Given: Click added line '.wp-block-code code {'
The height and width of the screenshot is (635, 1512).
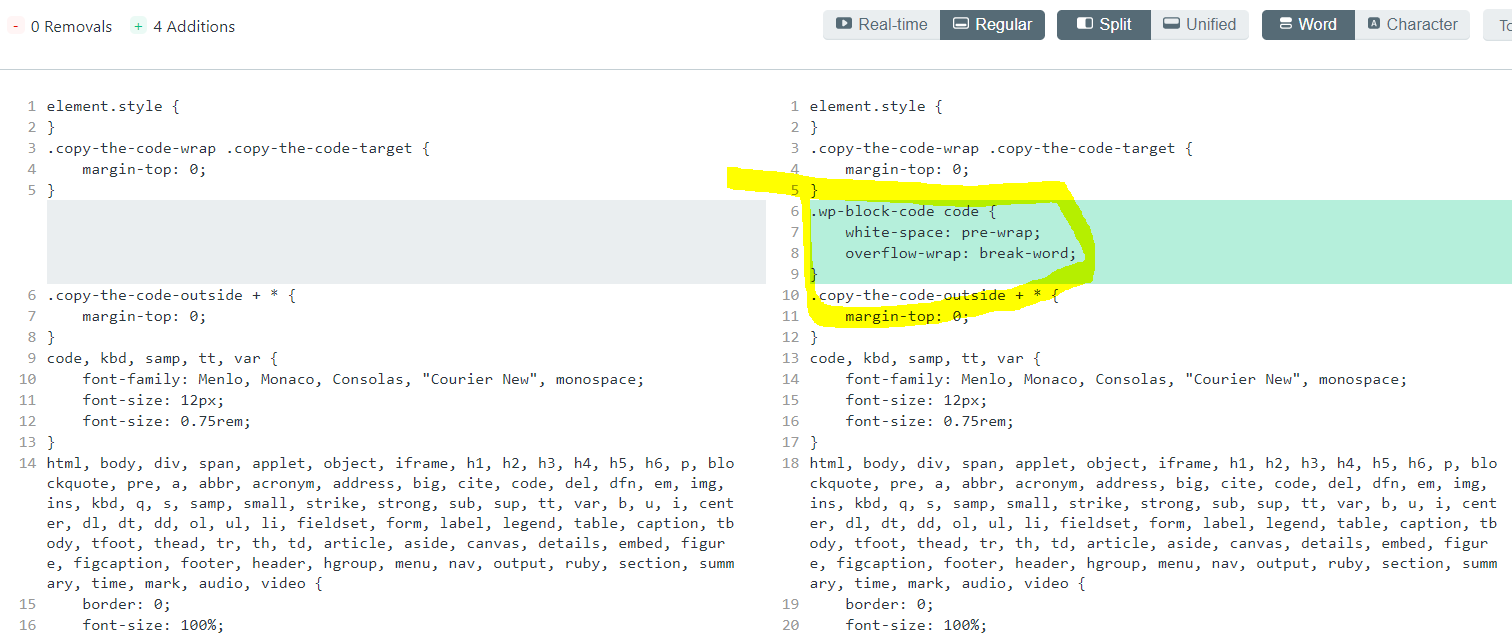Looking at the screenshot, I should coord(903,211).
